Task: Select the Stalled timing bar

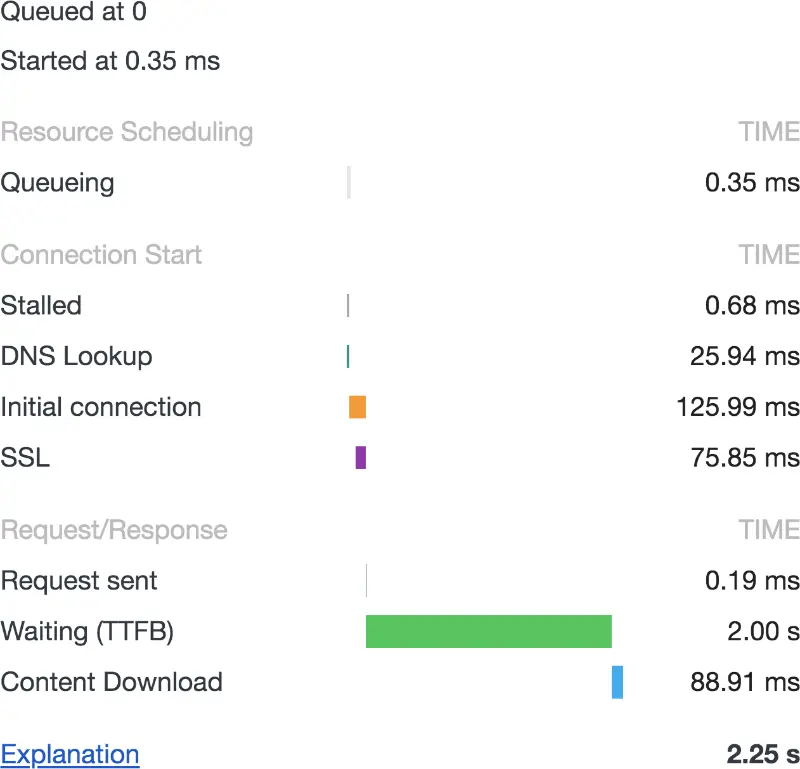Action: point(348,305)
